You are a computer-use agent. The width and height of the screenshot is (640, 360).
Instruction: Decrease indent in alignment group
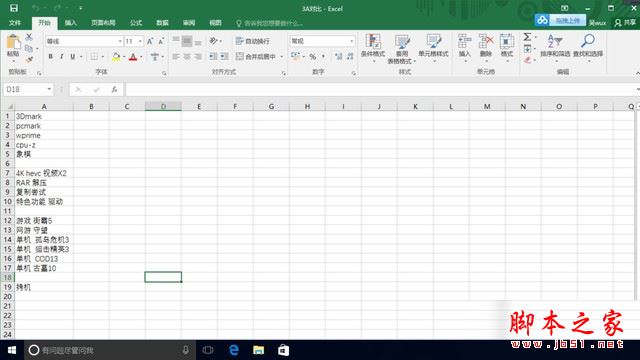213,57
